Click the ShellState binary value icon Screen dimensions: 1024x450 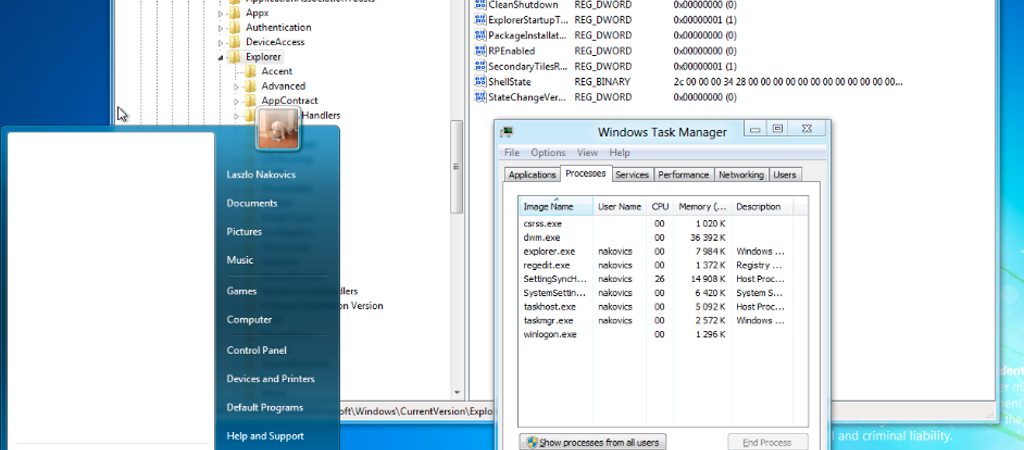click(481, 82)
